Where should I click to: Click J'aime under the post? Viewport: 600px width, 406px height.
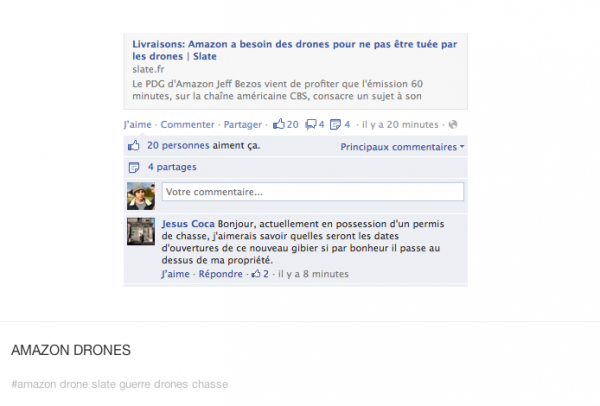pos(137,124)
